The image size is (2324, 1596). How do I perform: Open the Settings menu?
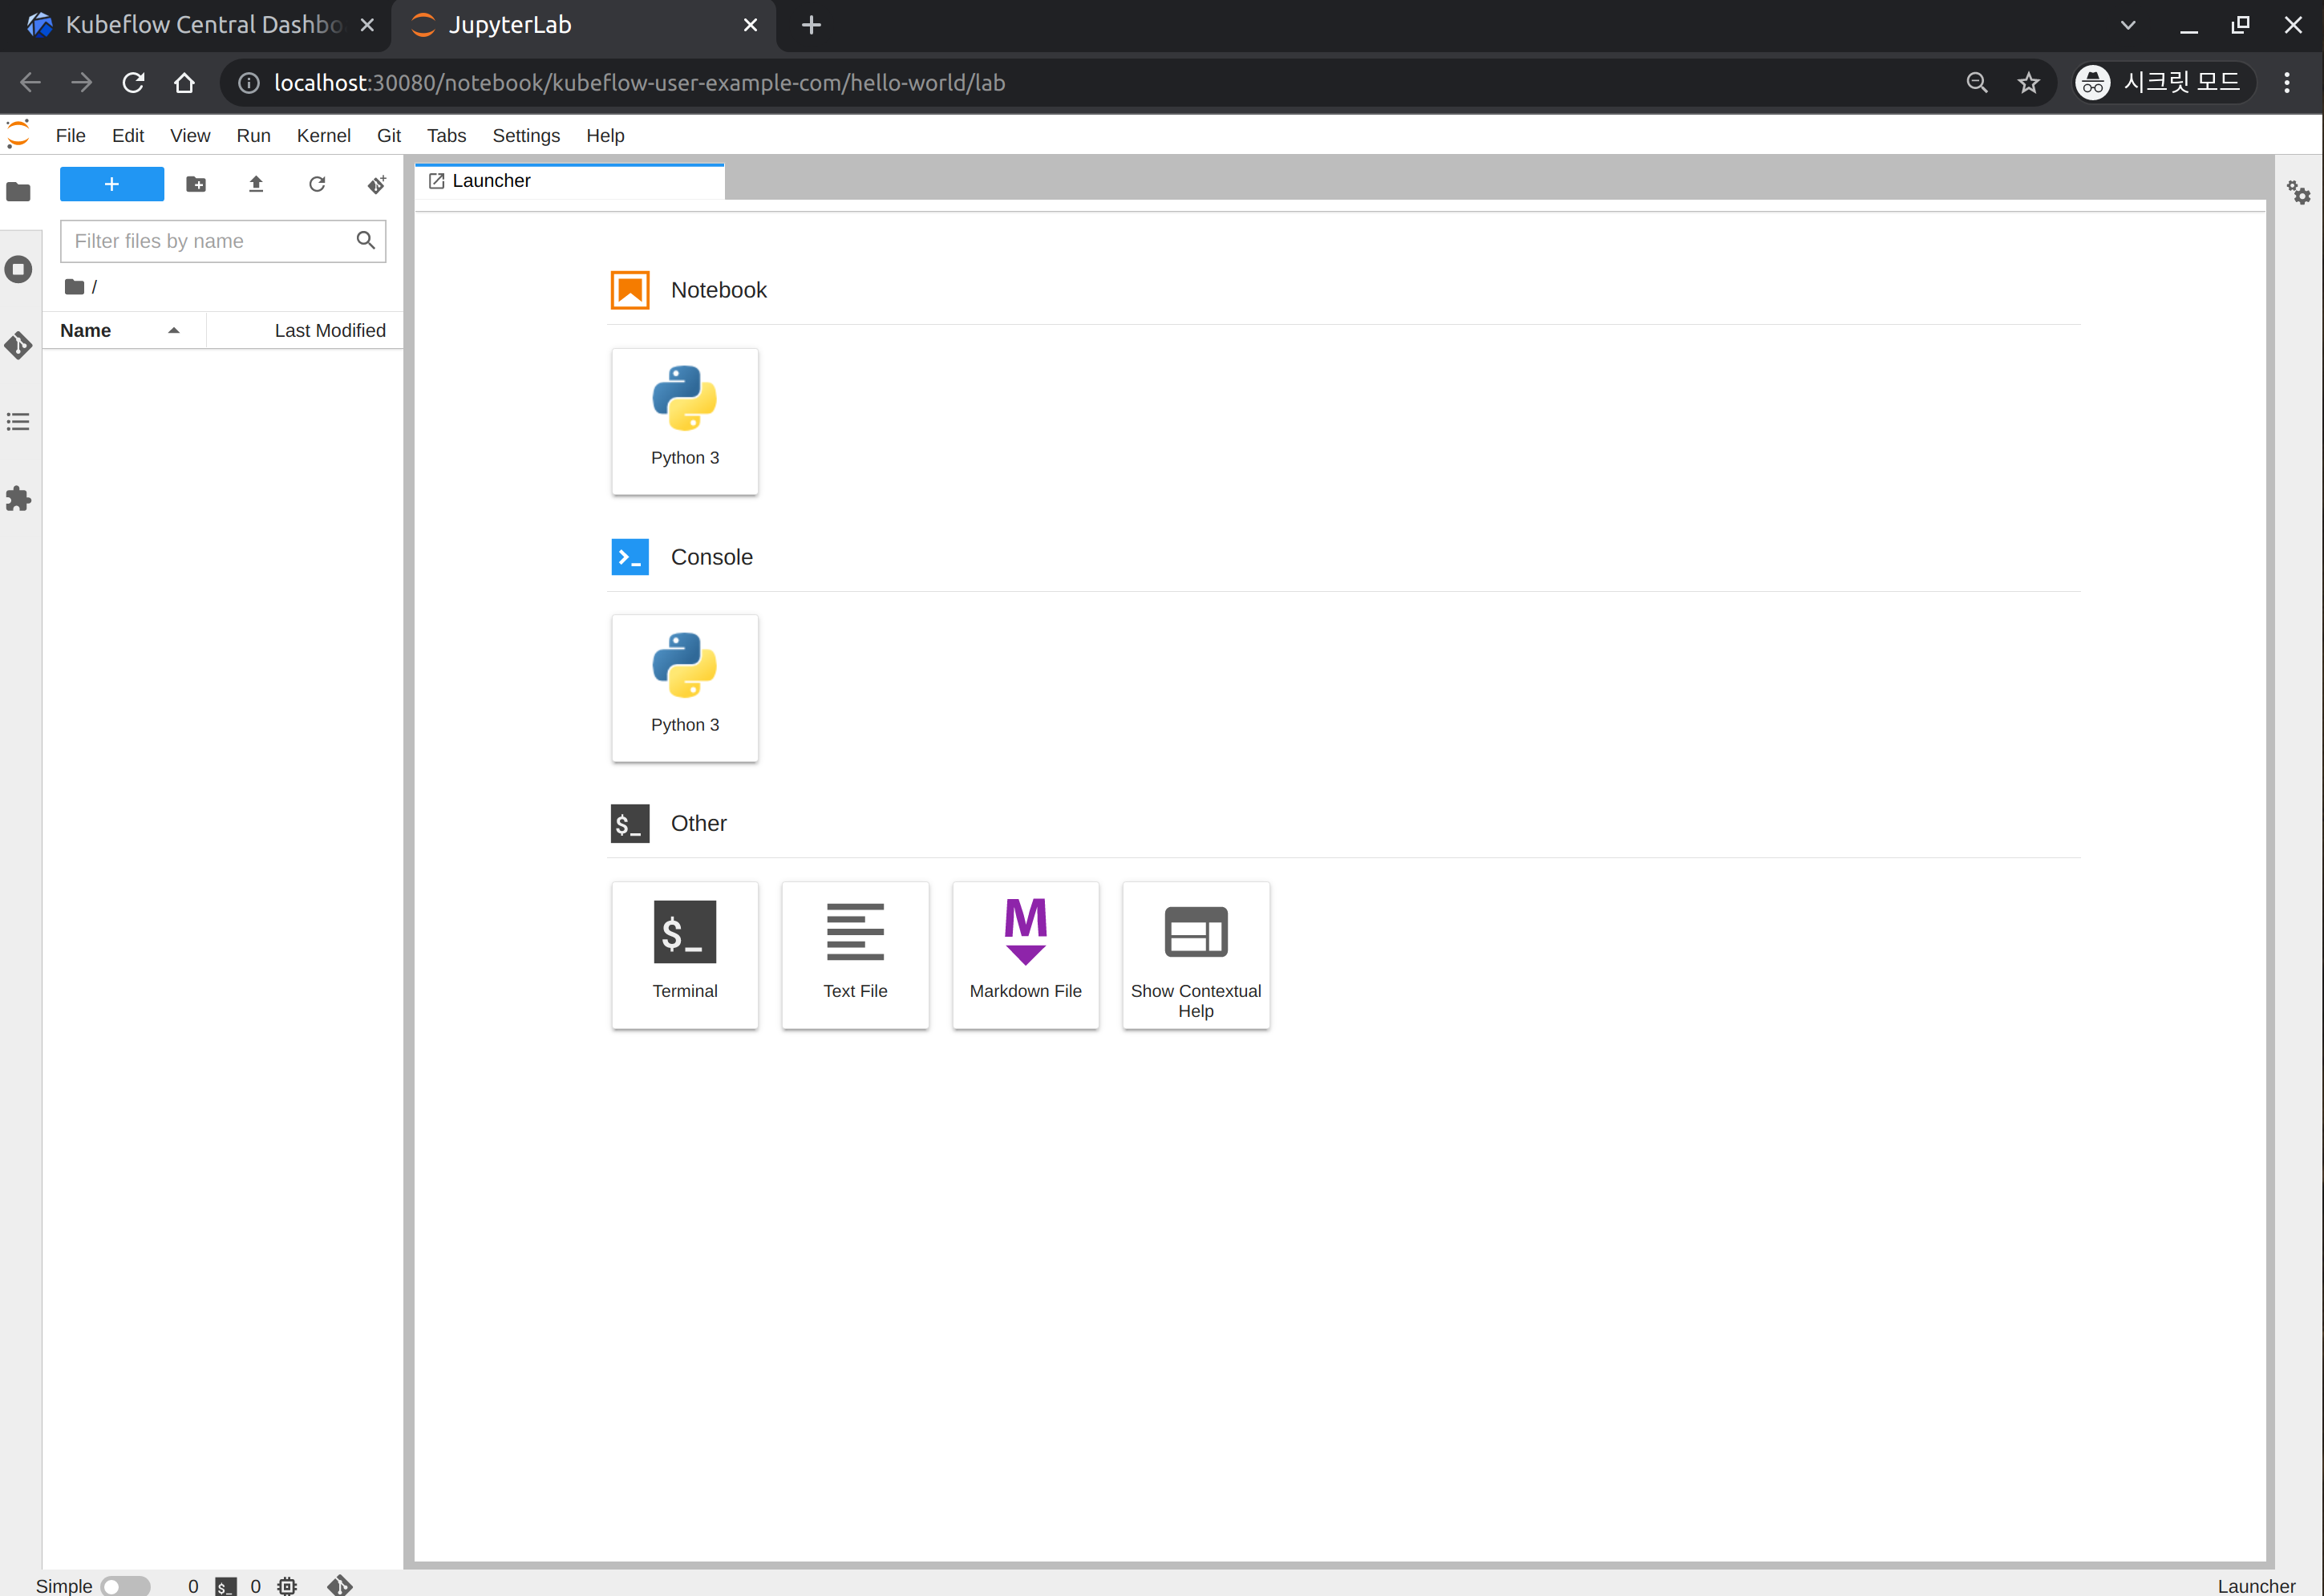click(x=526, y=135)
